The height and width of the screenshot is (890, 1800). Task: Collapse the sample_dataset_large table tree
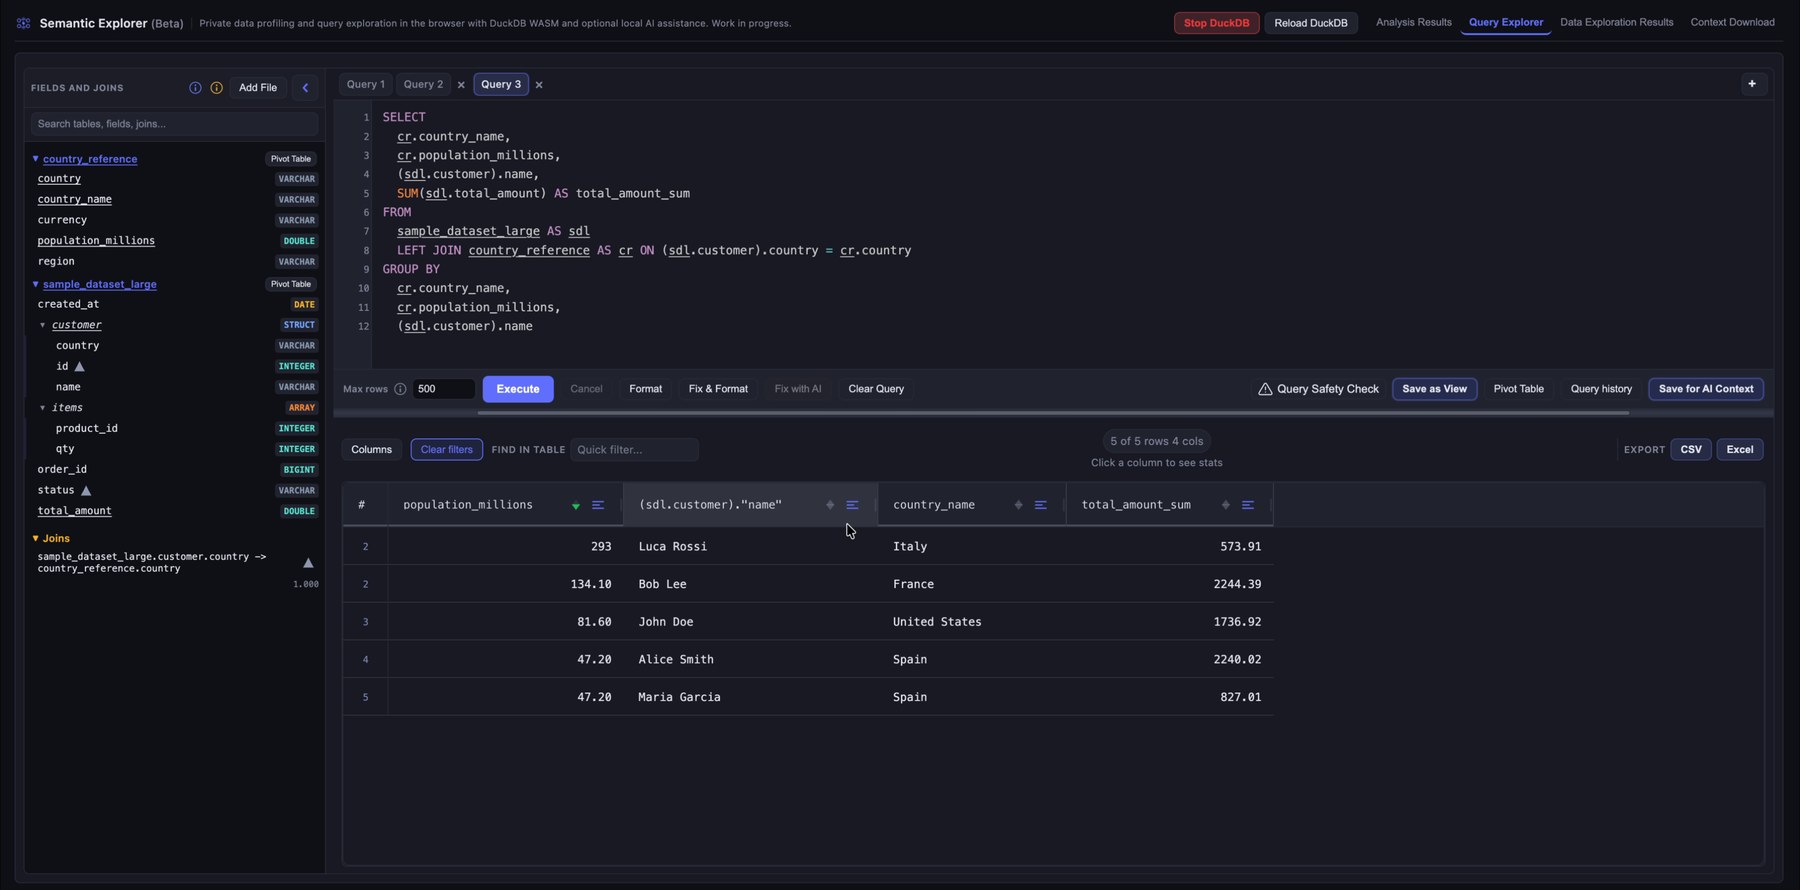[x=35, y=284]
